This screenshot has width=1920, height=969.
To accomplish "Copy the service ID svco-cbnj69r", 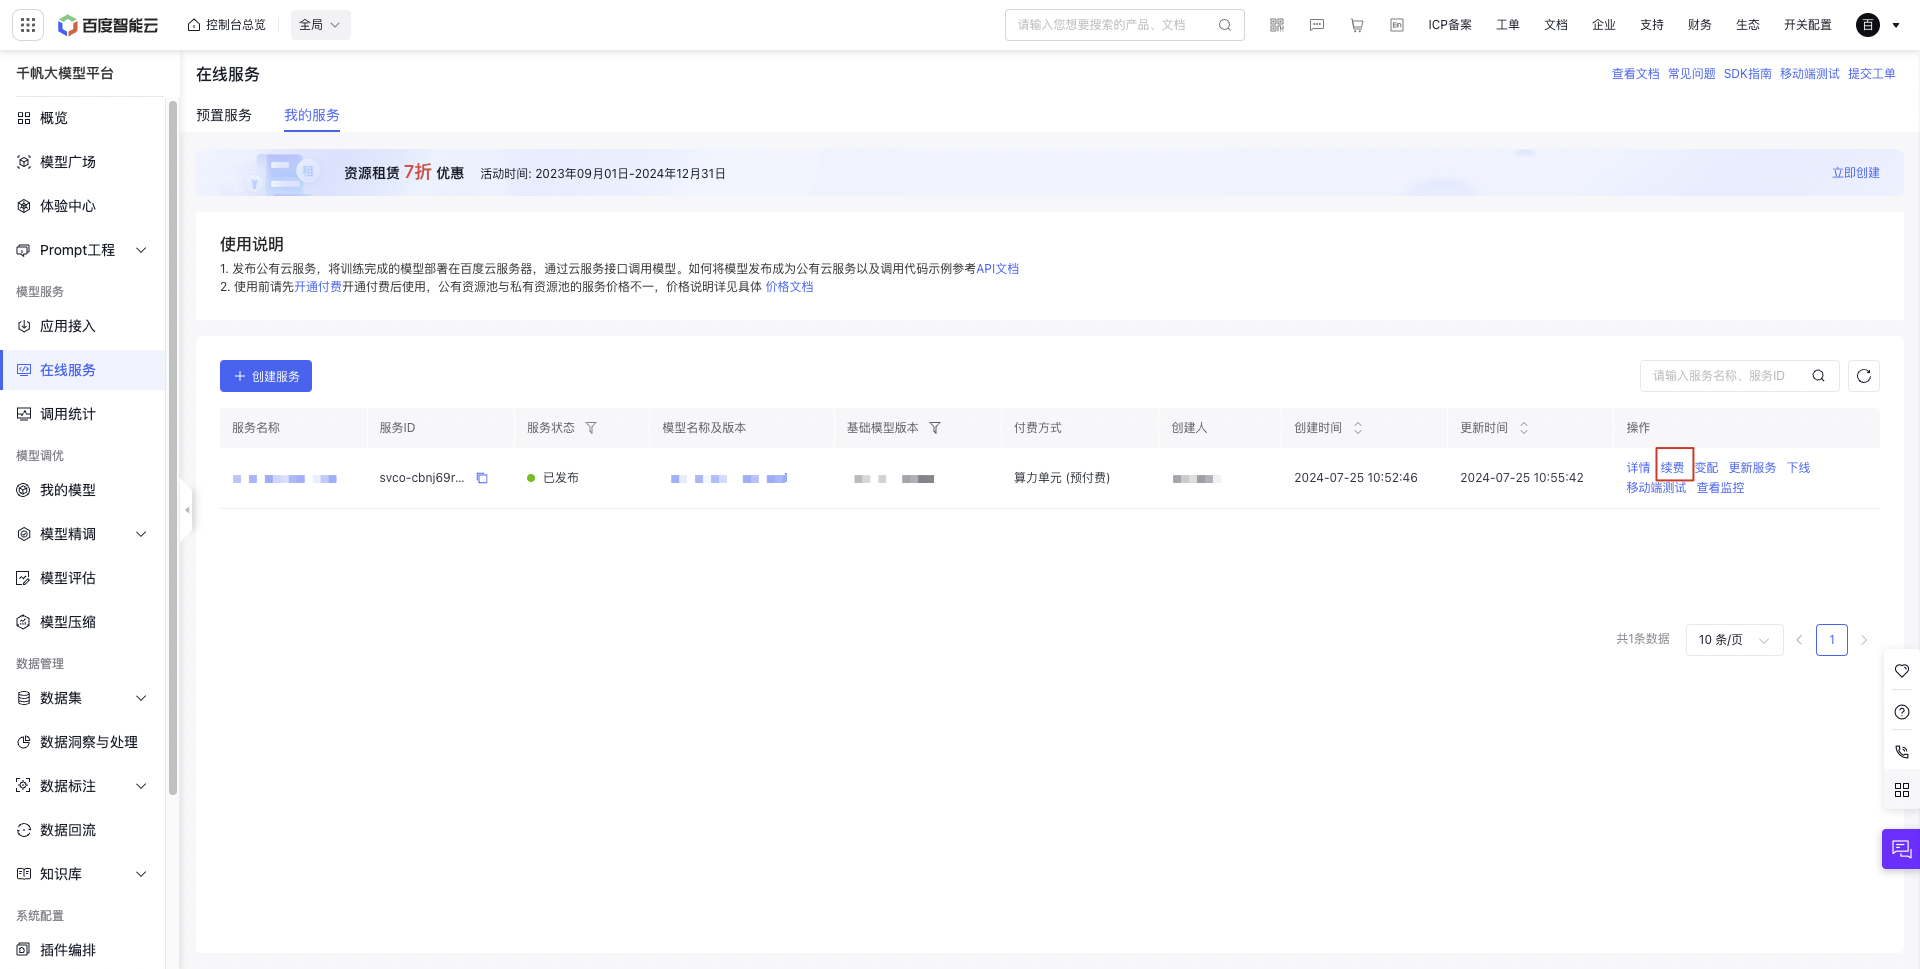I will pyautogui.click(x=482, y=478).
